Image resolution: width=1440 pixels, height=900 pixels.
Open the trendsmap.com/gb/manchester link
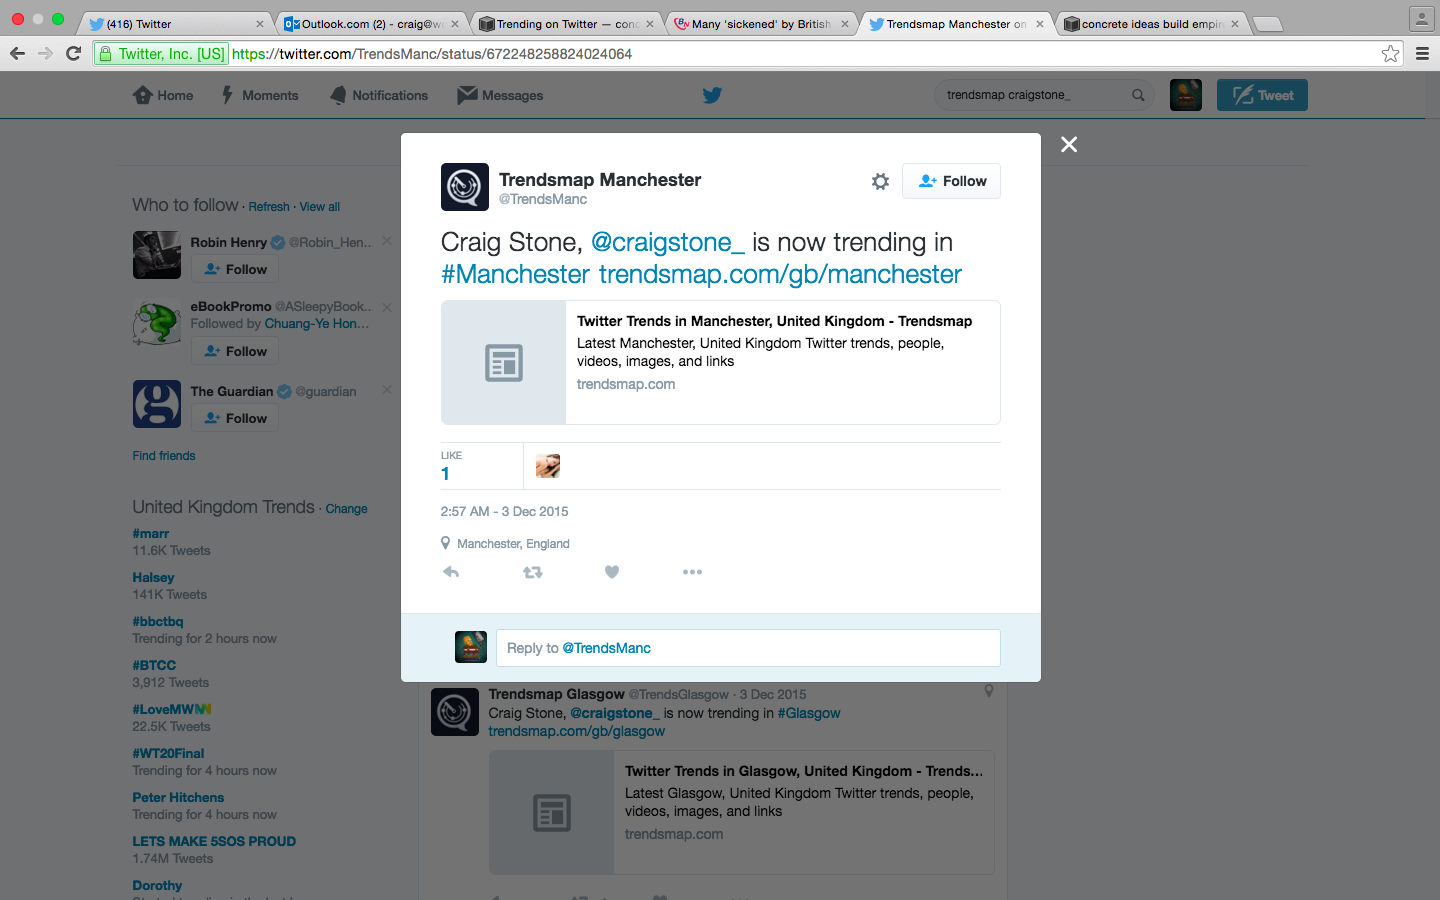(780, 274)
